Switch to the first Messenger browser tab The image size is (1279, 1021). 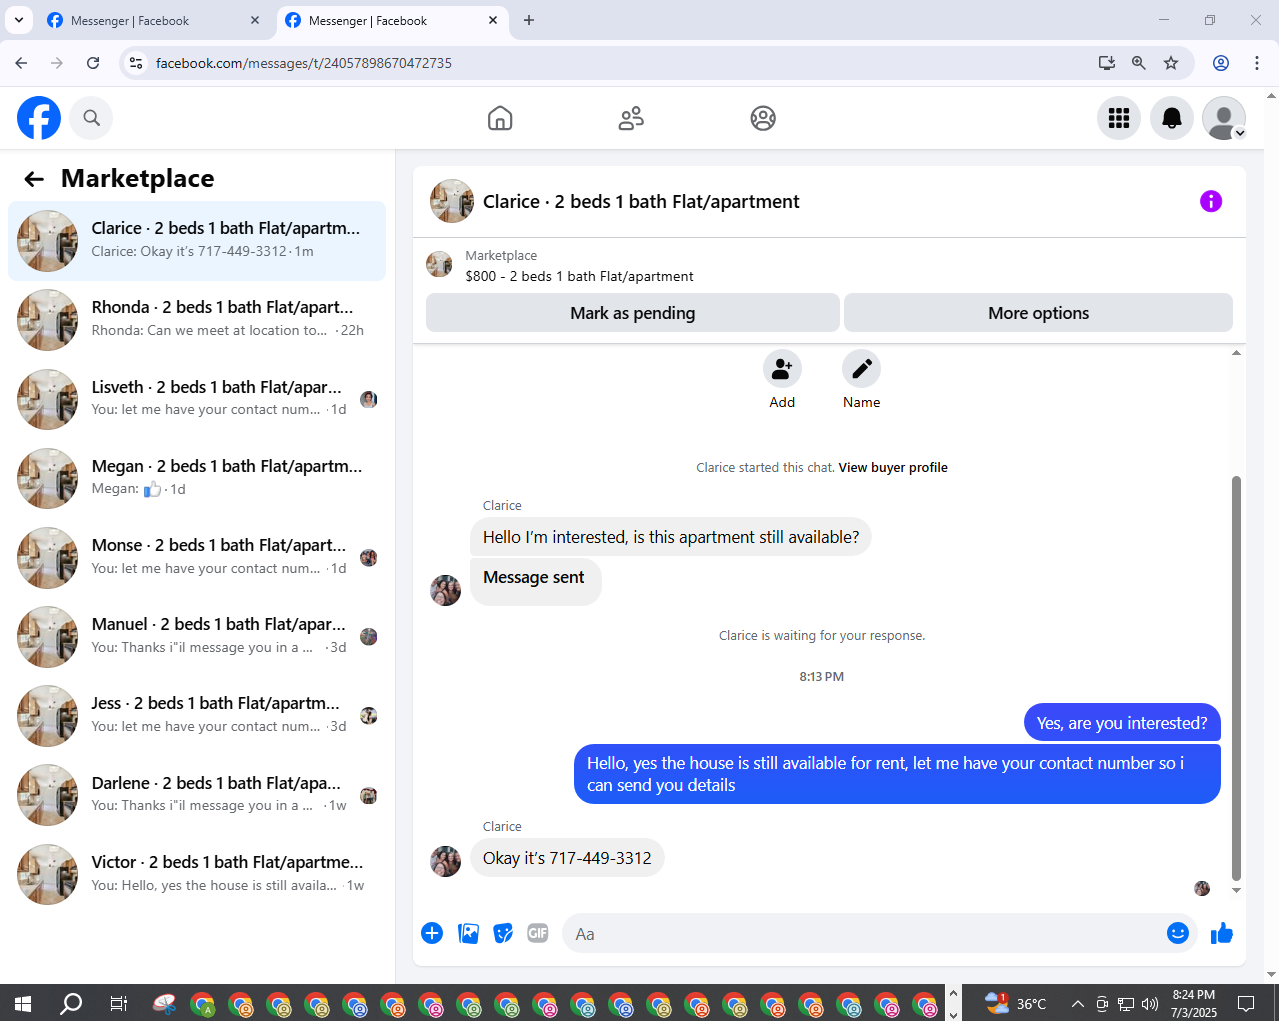[153, 20]
